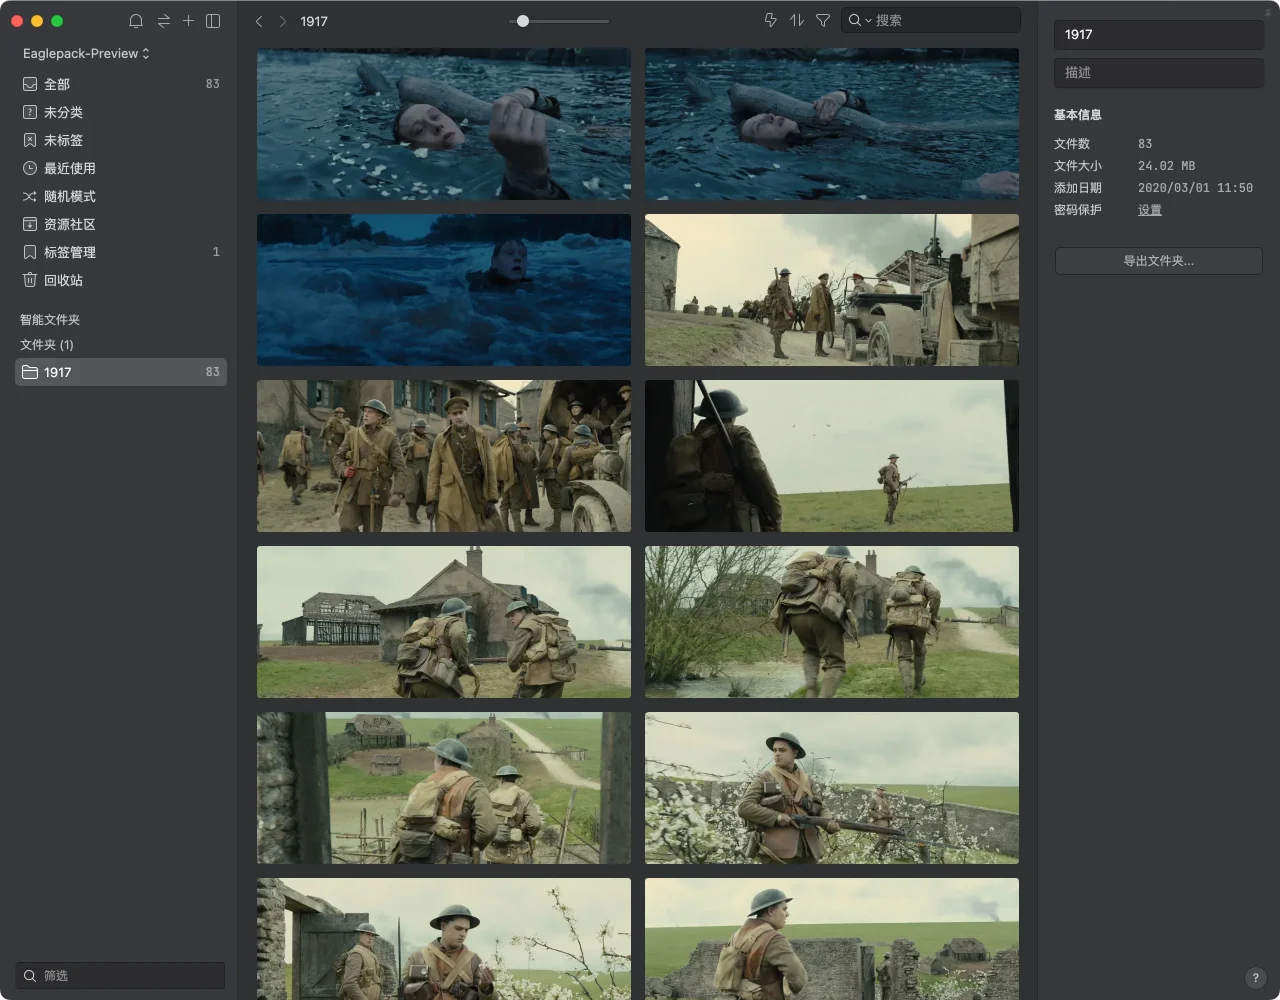Toggle the sidebar layout icon
The width and height of the screenshot is (1280, 1000).
coord(213,21)
